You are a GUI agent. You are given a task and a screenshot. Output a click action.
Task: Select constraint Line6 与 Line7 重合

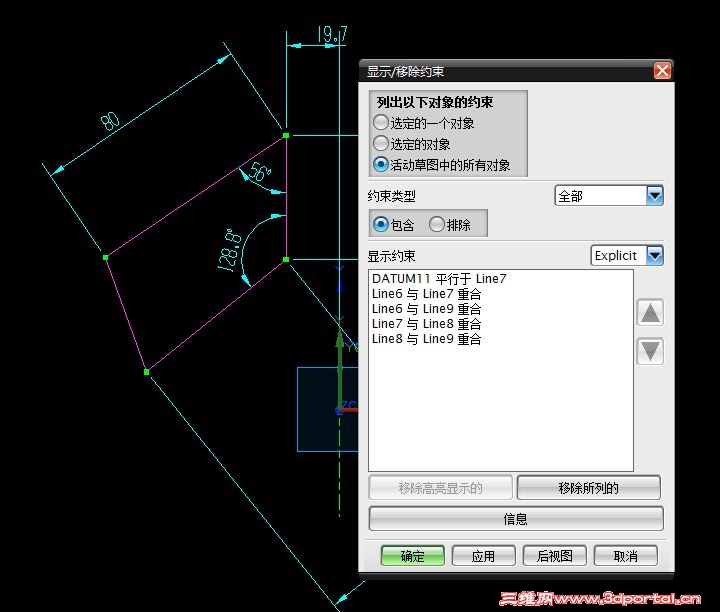427,294
